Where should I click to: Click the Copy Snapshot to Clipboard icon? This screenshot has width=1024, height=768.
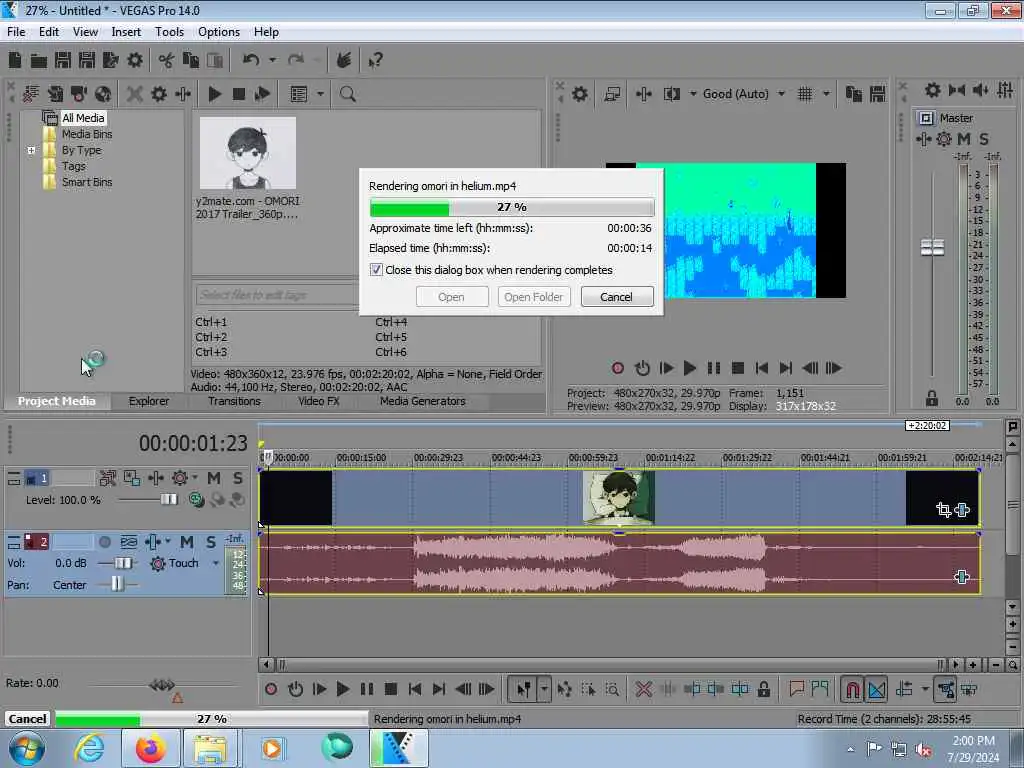point(854,94)
